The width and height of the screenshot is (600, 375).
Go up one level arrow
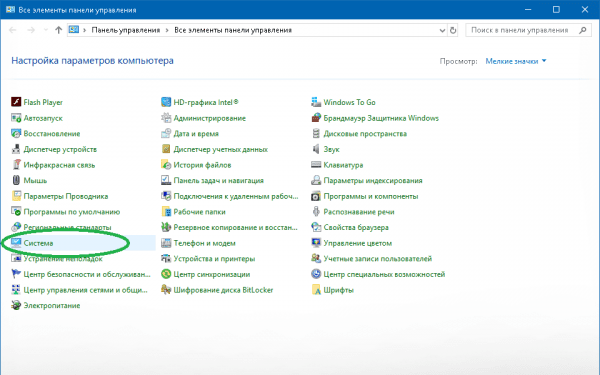click(x=58, y=30)
